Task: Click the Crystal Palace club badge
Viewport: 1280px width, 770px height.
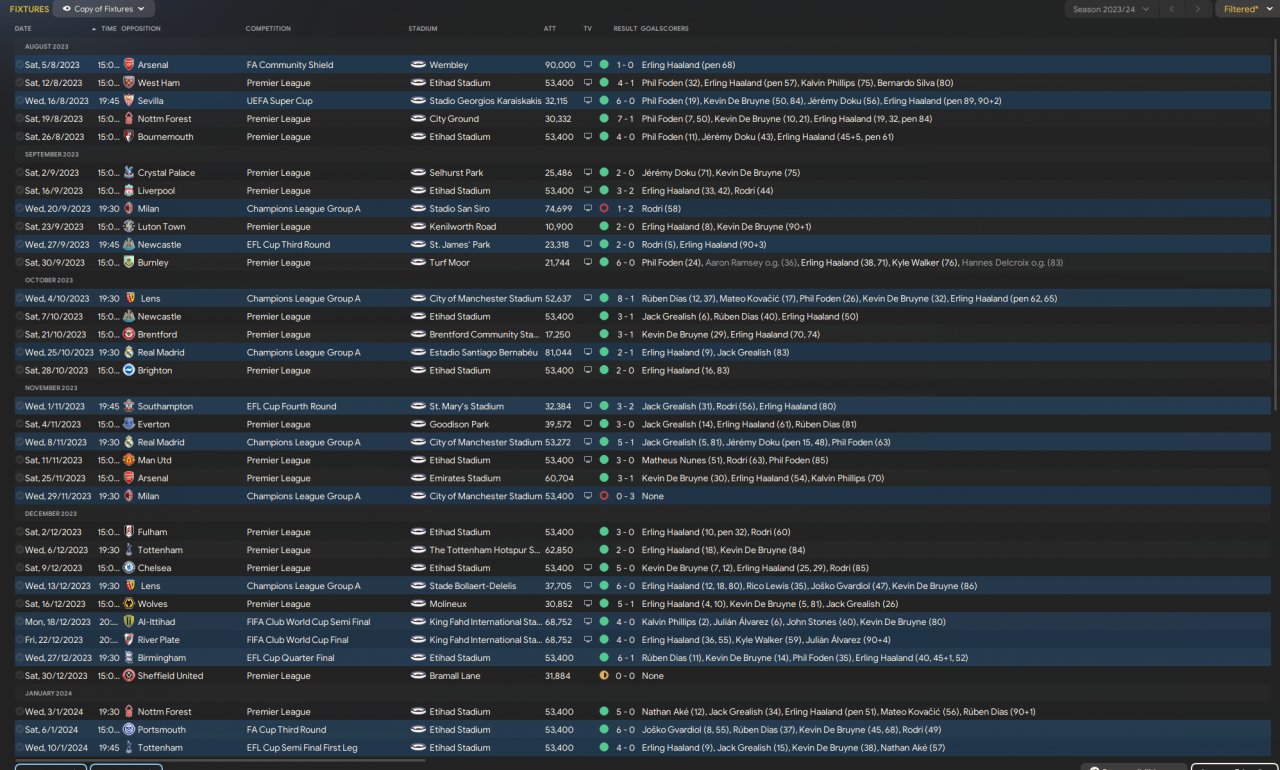Action: [129, 173]
